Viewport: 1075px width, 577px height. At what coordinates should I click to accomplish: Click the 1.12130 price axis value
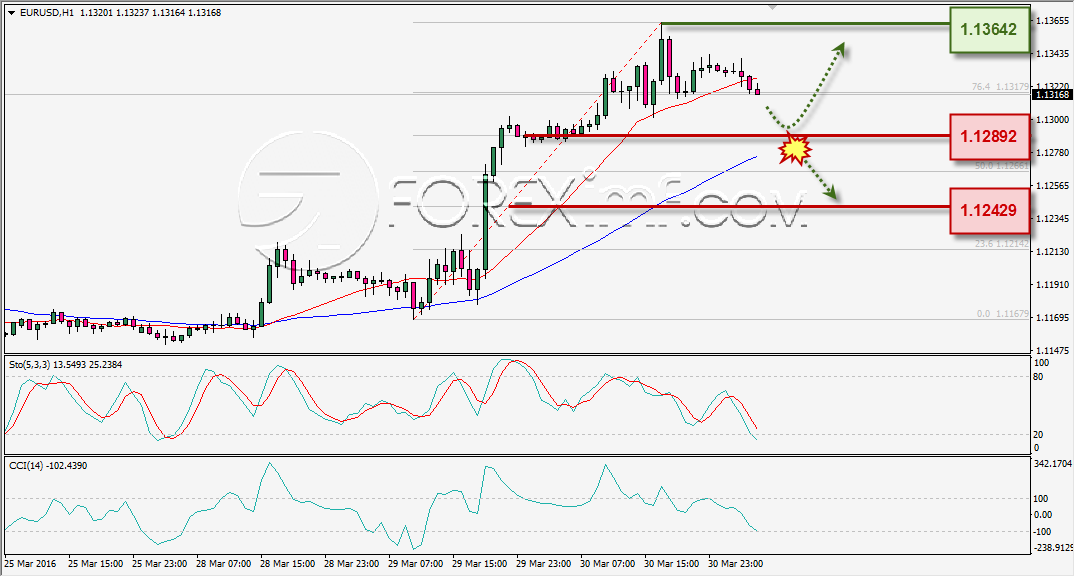point(1053,251)
